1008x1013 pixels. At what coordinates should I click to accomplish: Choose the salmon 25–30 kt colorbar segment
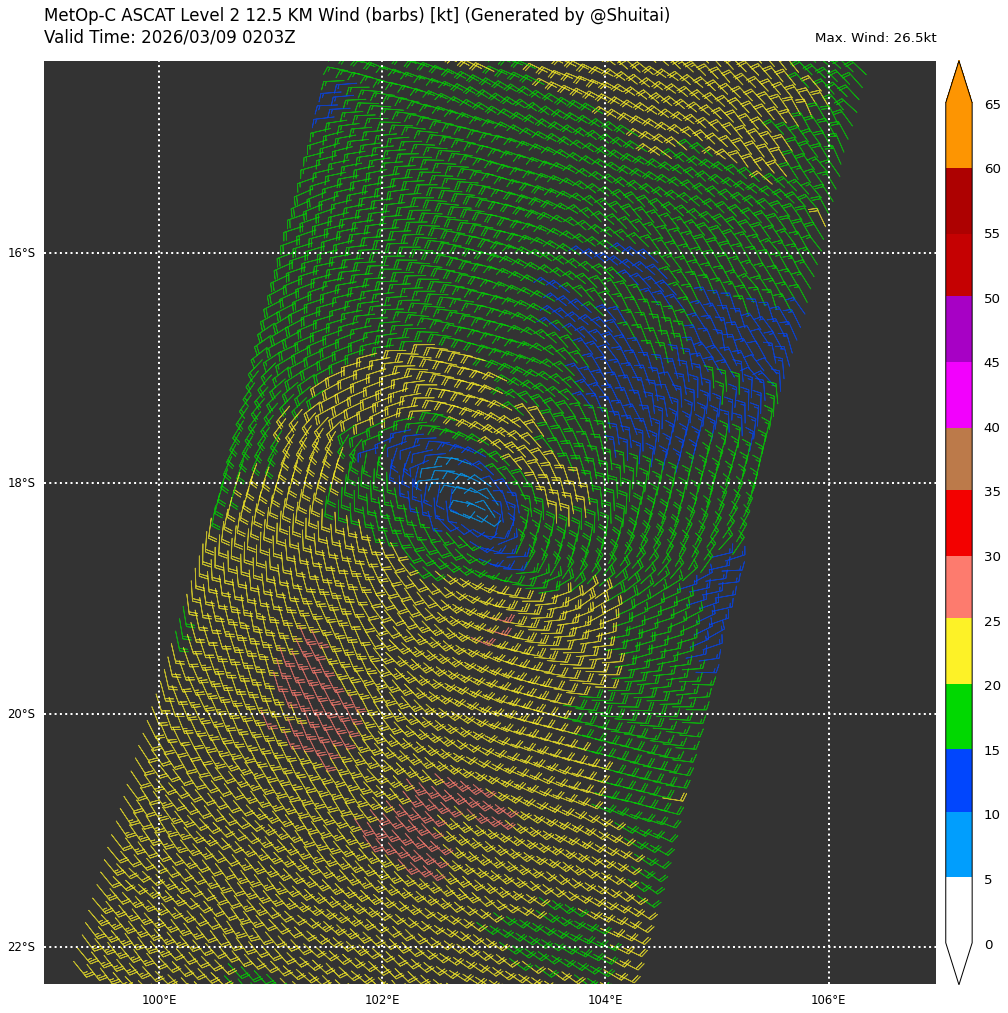point(958,586)
